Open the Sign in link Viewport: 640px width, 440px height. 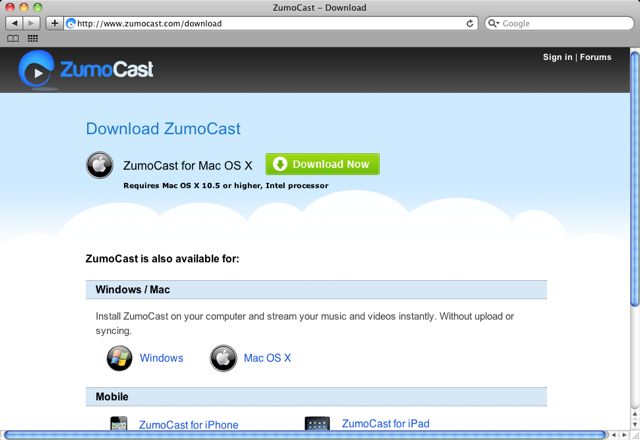click(557, 57)
